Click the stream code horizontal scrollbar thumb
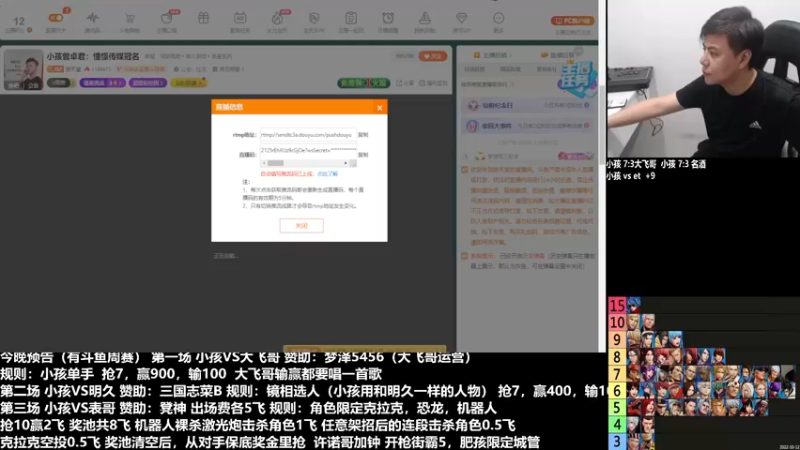 (276, 163)
